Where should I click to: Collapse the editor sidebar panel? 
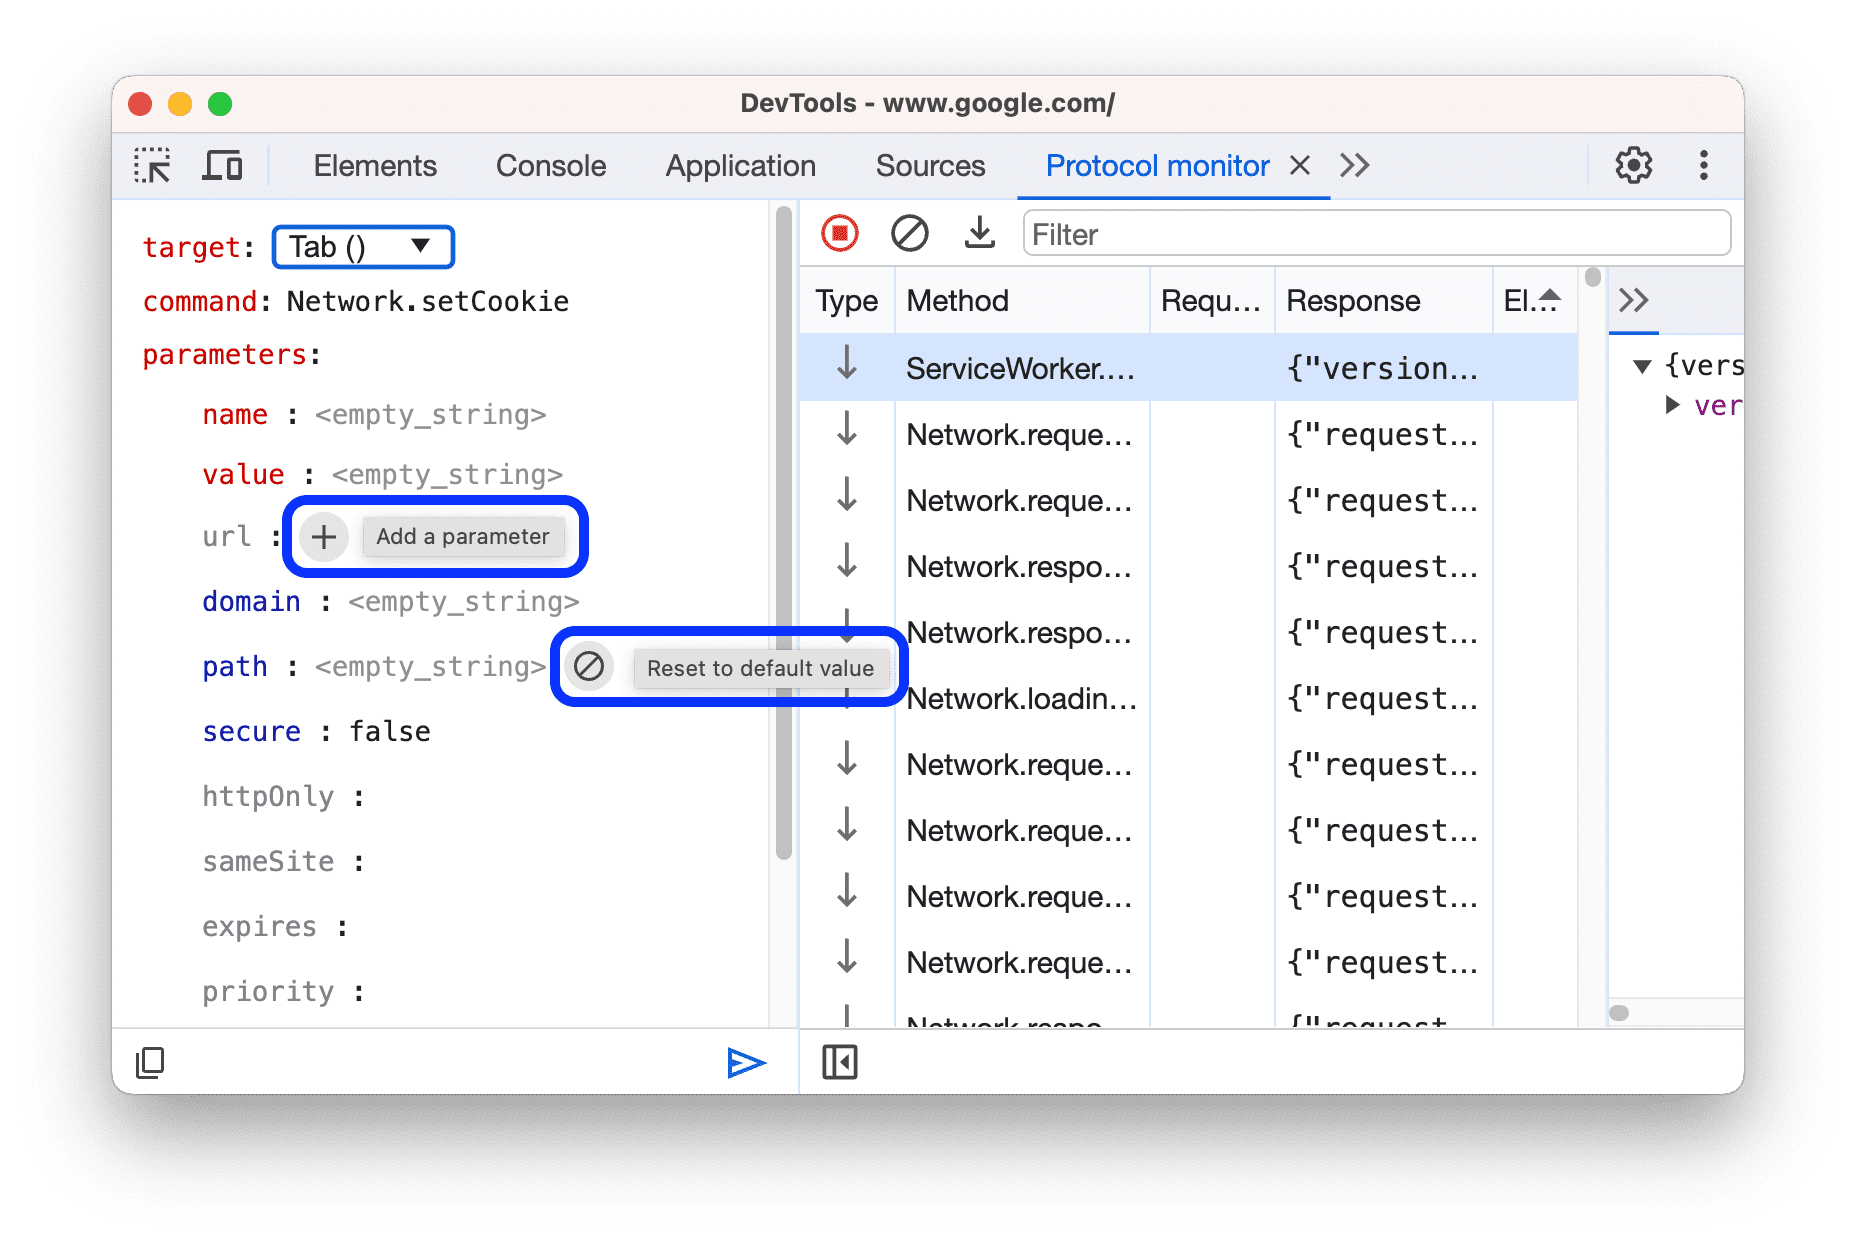pos(840,1062)
